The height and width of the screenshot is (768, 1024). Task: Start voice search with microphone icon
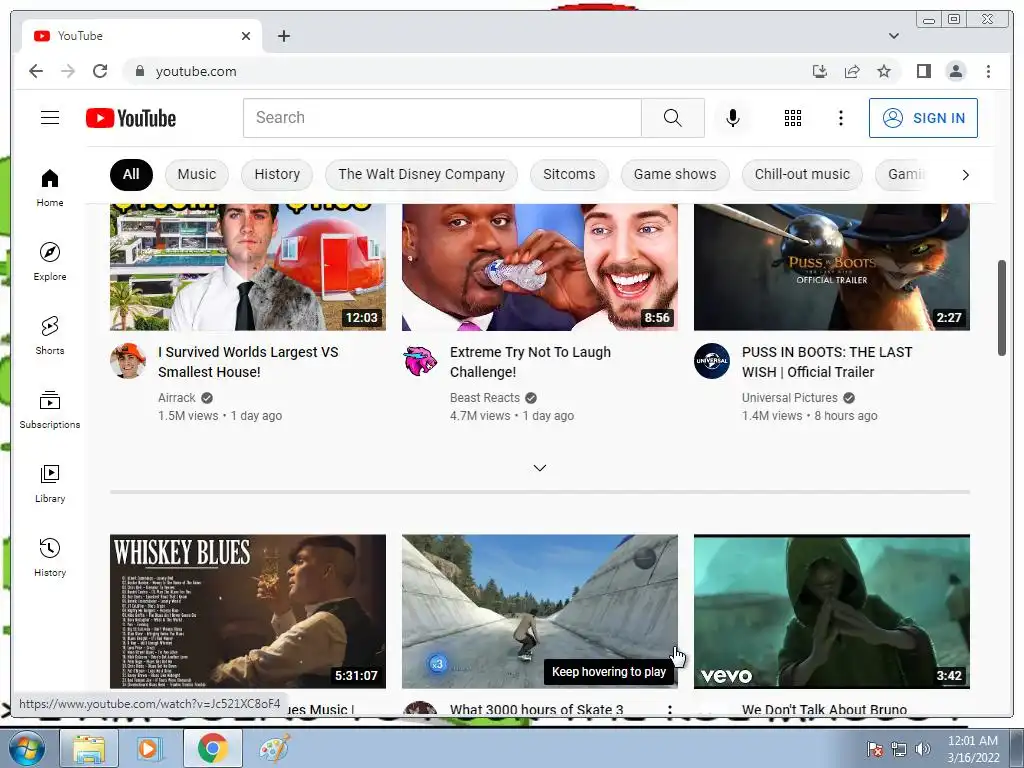[733, 118]
